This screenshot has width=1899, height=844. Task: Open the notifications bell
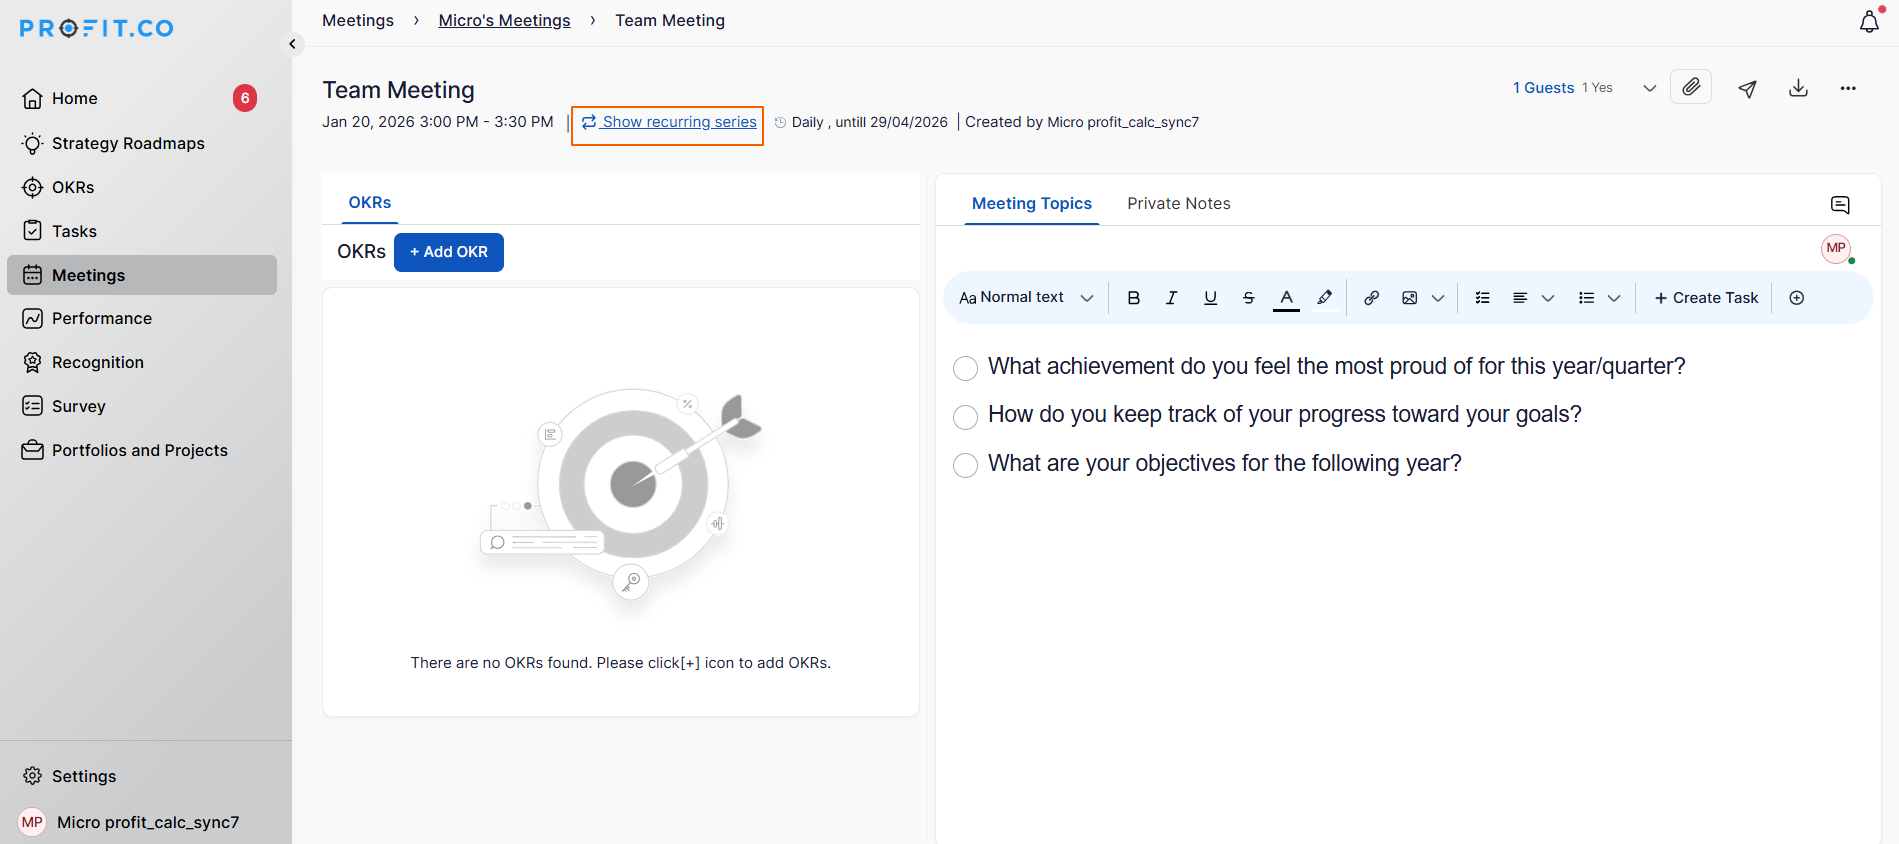pyautogui.click(x=1868, y=22)
